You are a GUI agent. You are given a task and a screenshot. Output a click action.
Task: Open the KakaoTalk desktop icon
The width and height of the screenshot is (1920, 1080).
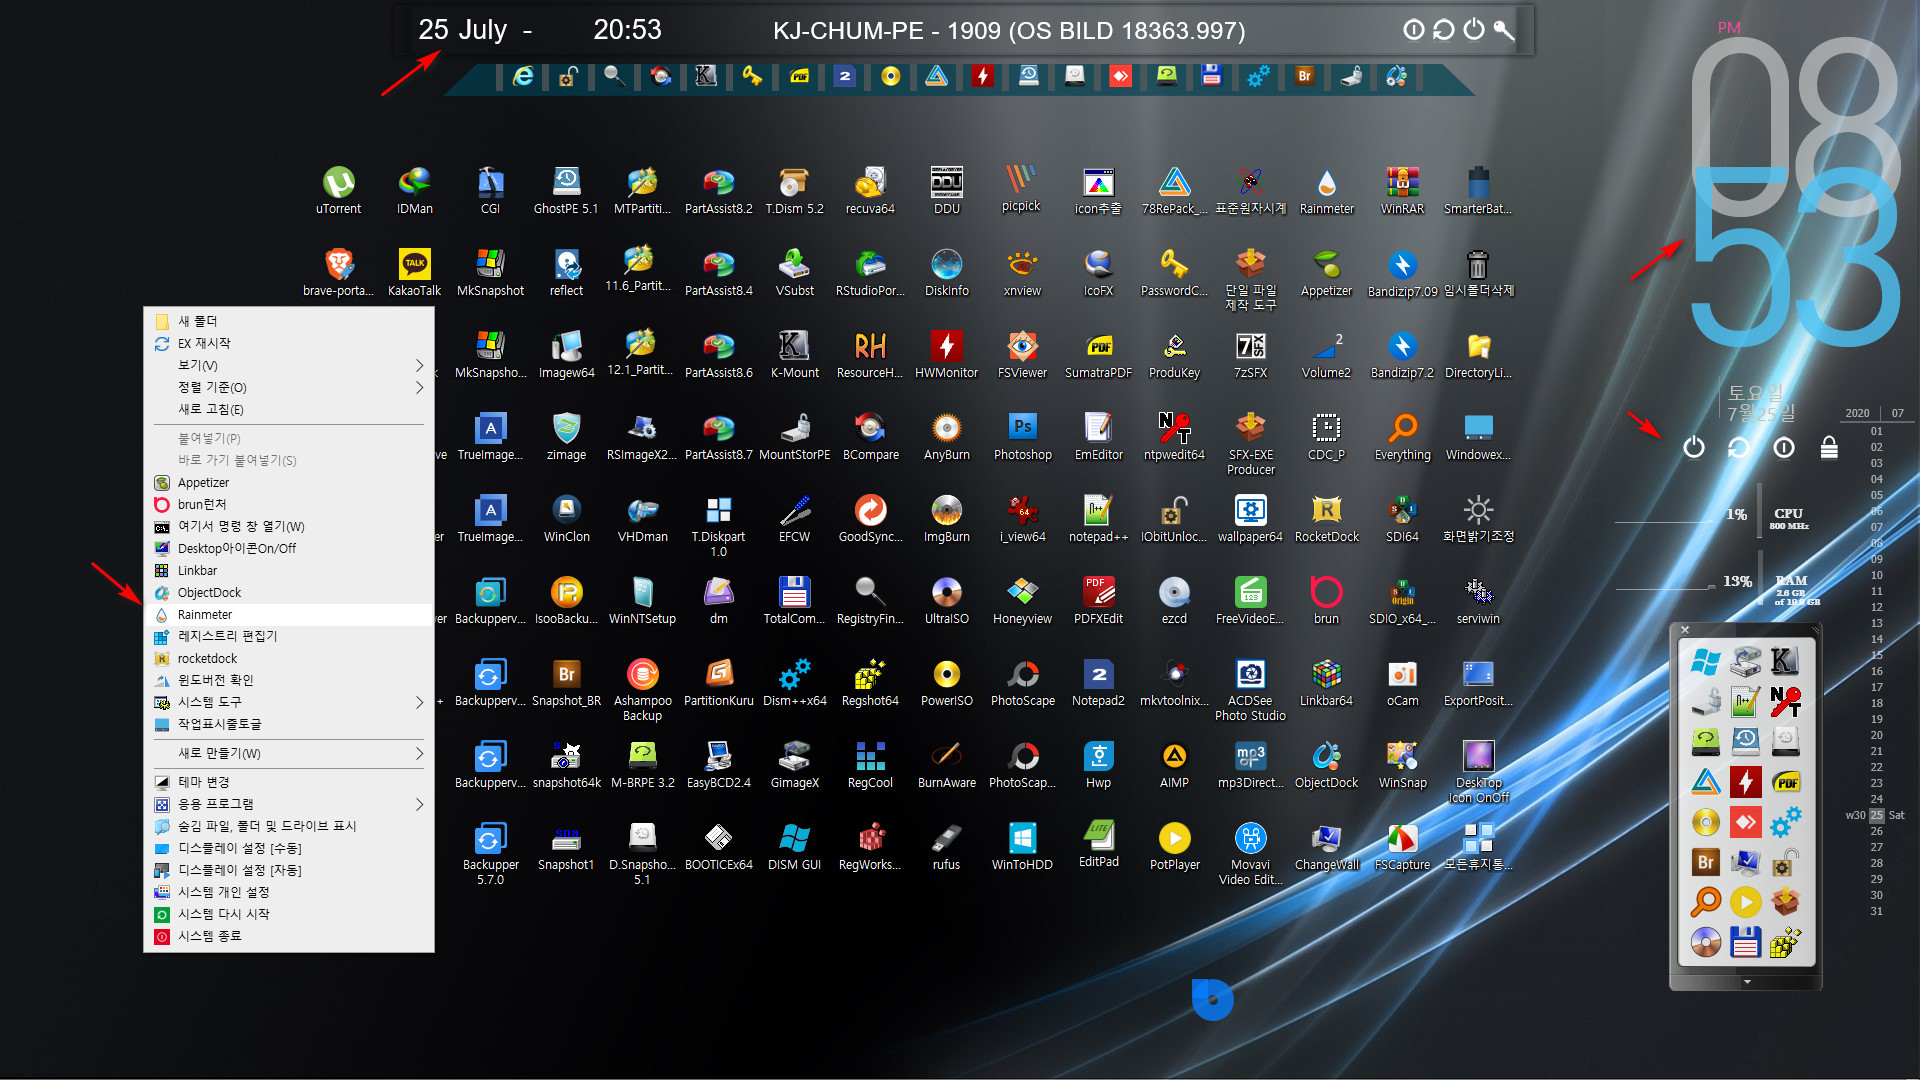(414, 272)
